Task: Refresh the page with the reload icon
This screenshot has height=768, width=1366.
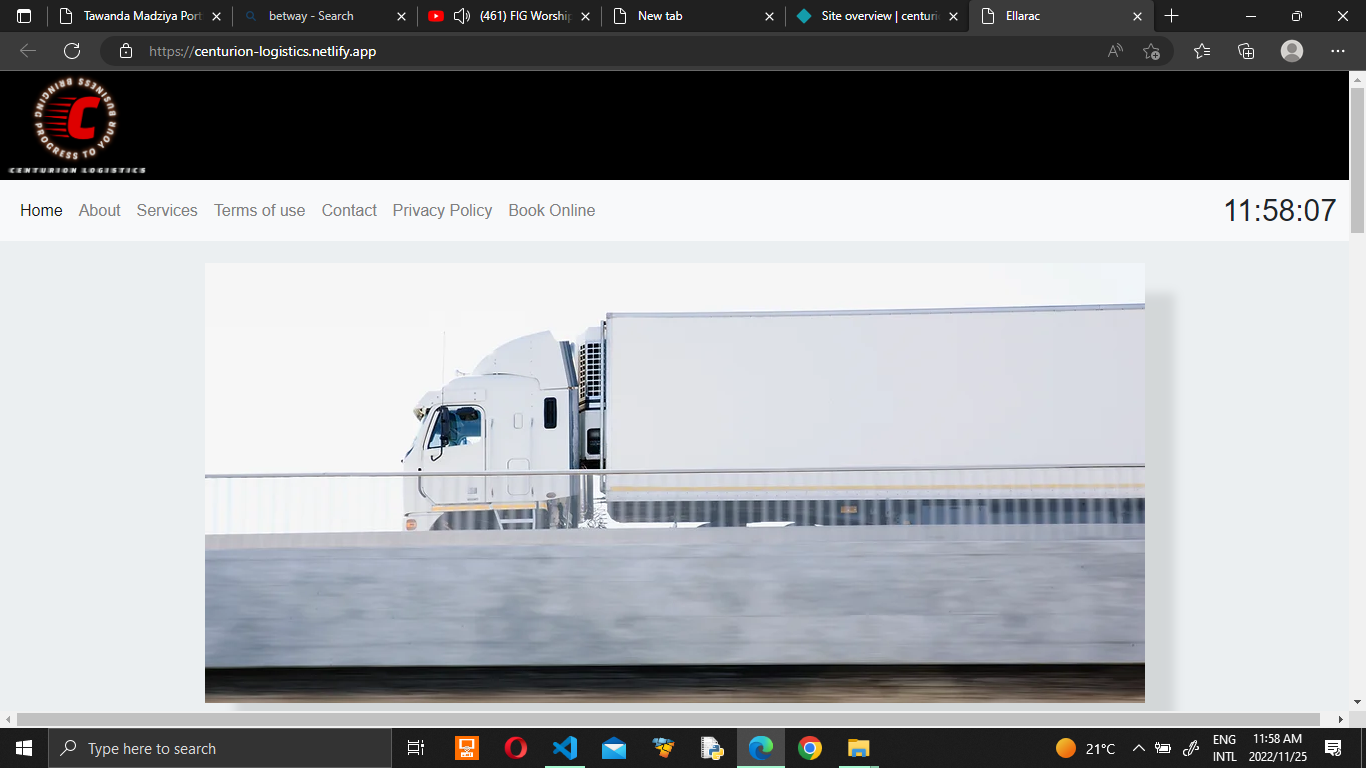Action: click(x=72, y=51)
